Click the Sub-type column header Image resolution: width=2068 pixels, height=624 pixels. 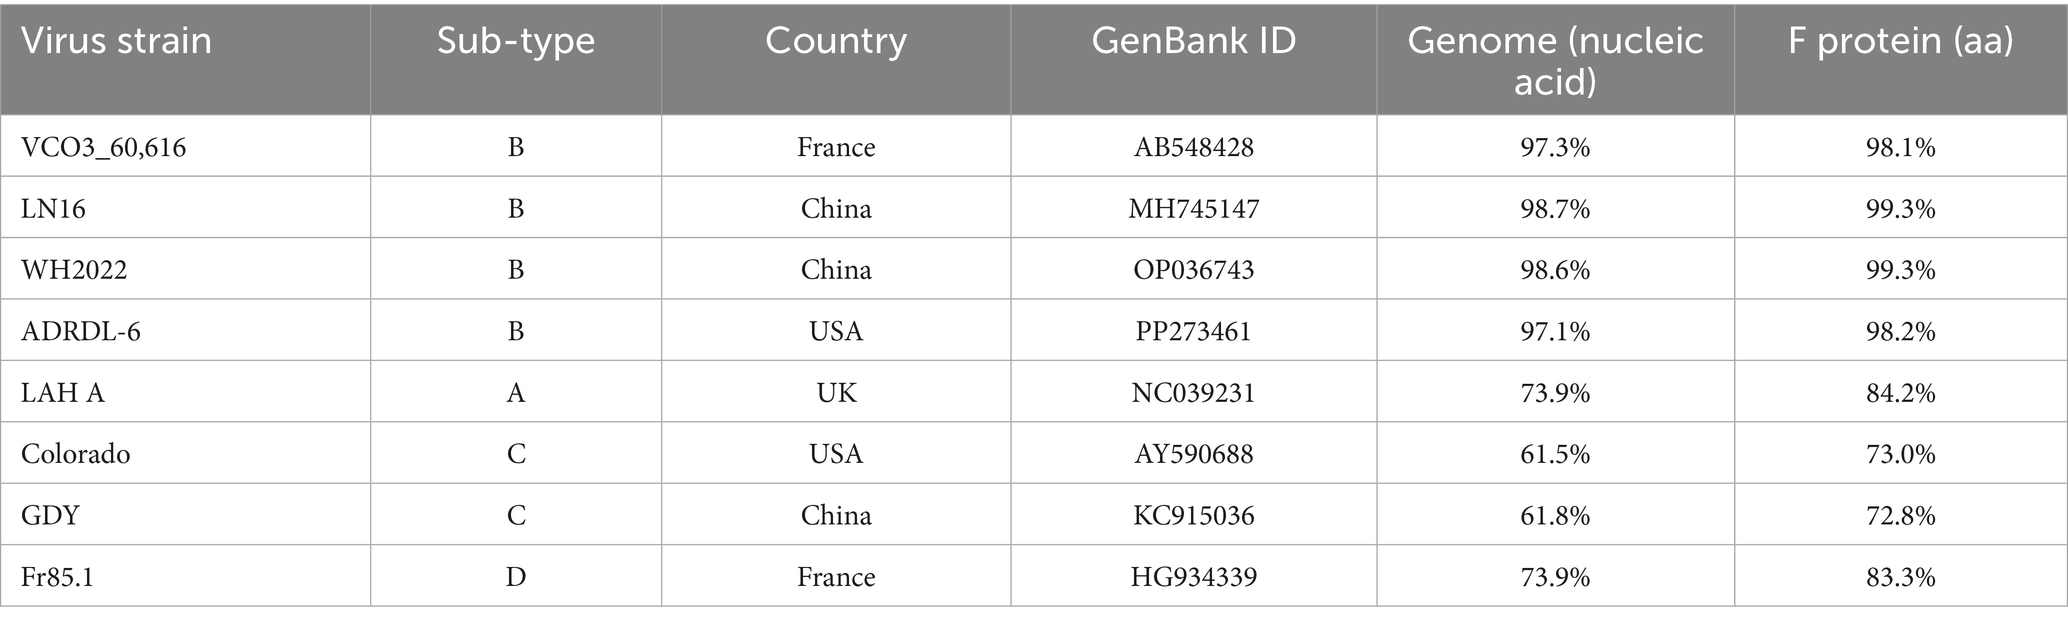point(515,41)
